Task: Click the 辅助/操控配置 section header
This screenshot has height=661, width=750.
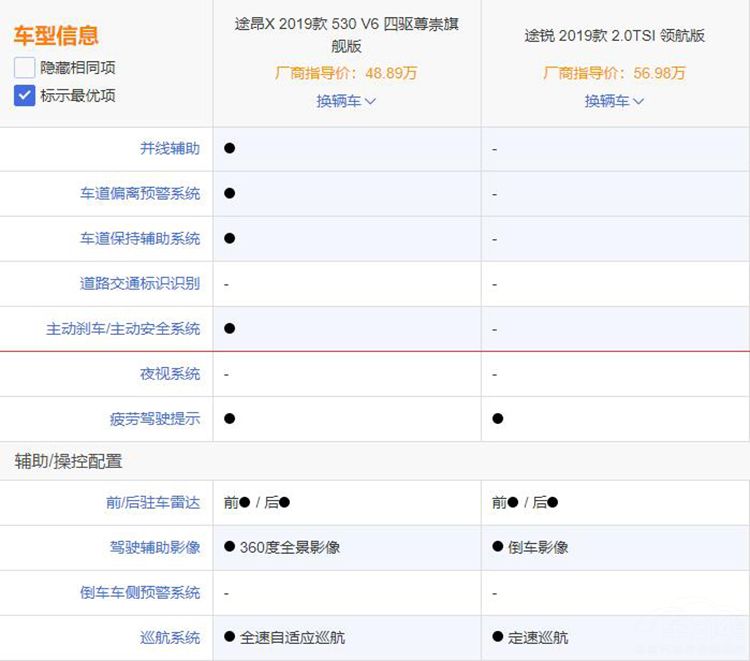Action: tap(68, 461)
